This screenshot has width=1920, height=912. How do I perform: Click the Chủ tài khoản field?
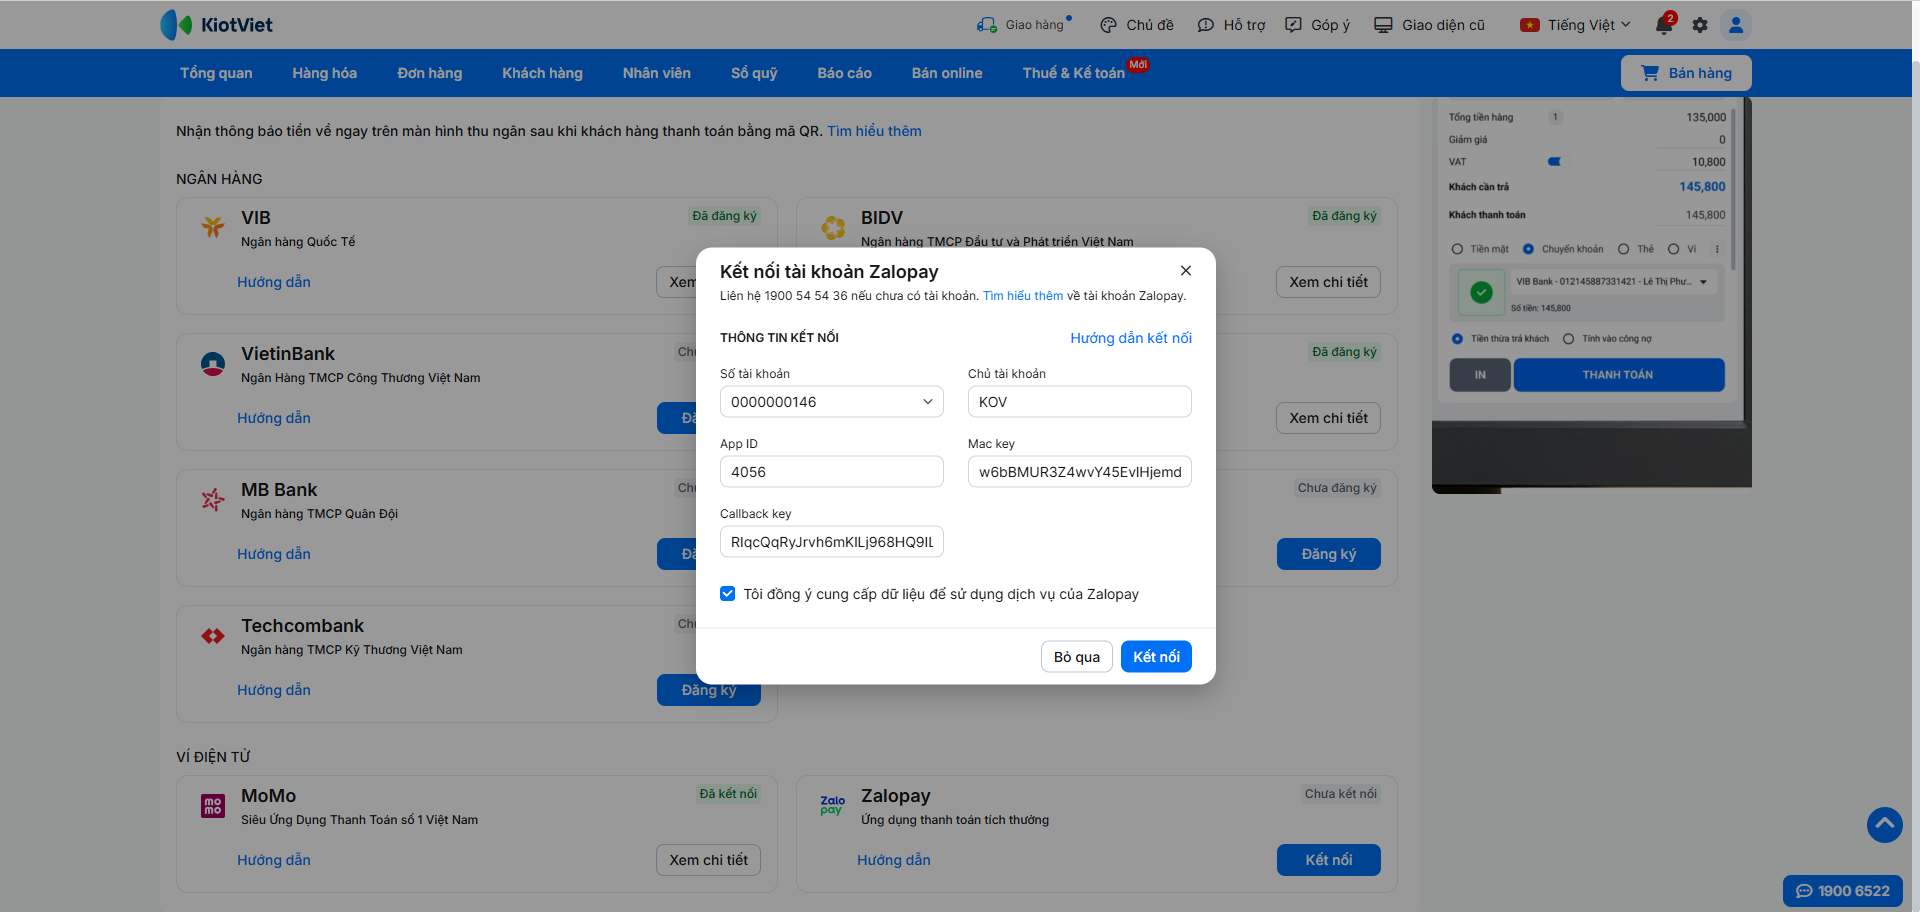[1080, 402]
